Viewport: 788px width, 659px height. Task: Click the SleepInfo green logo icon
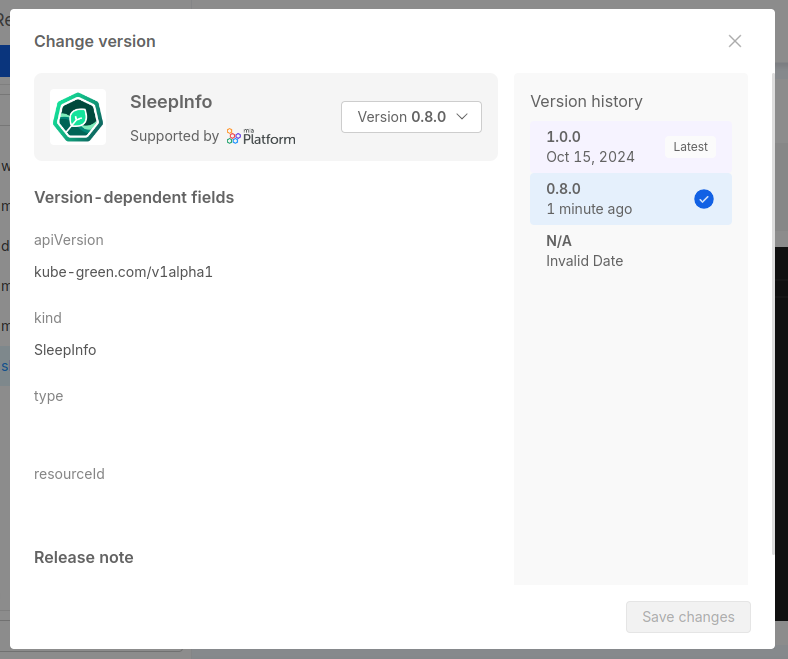click(78, 117)
